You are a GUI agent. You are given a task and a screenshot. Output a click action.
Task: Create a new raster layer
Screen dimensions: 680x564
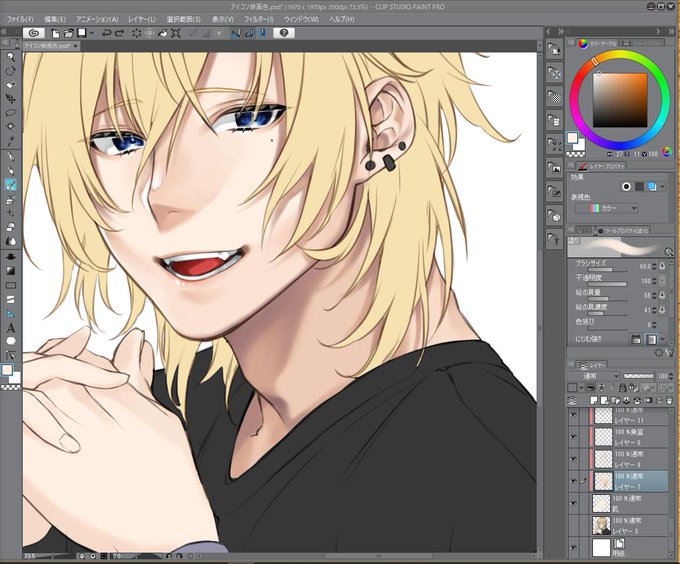point(594,400)
